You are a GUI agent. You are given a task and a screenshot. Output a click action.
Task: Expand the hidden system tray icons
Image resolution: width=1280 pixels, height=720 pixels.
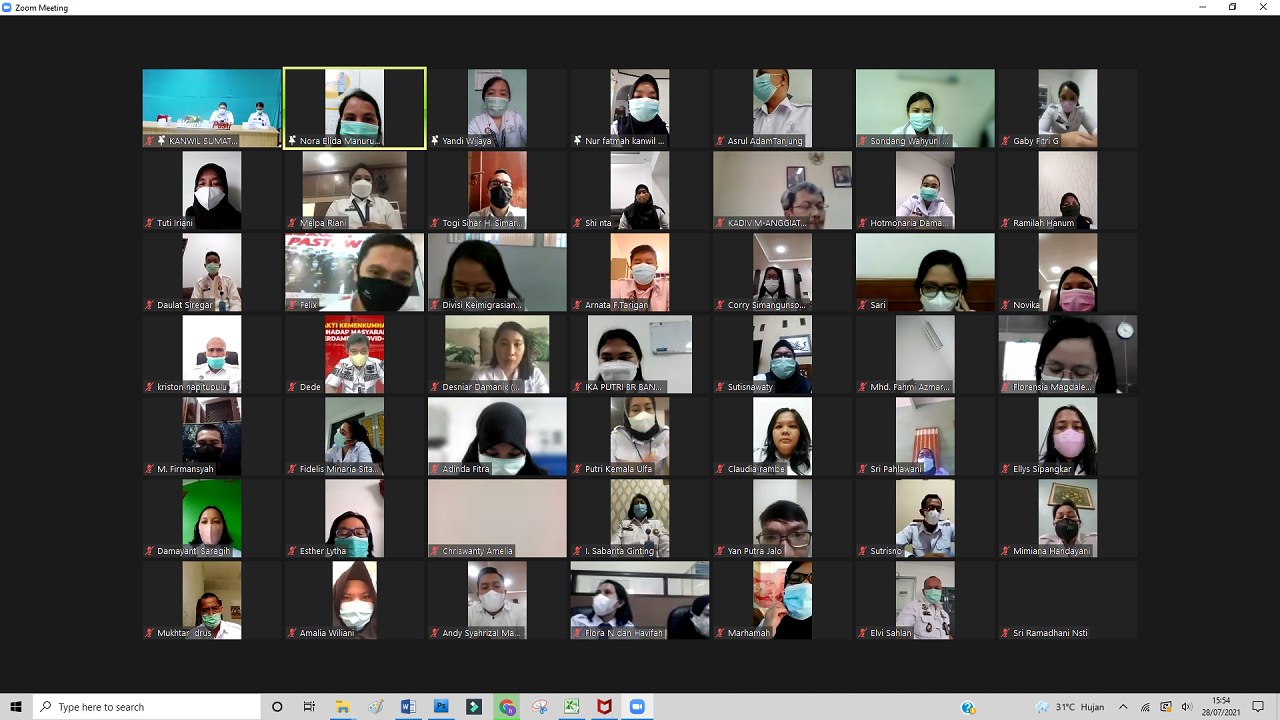(1123, 707)
